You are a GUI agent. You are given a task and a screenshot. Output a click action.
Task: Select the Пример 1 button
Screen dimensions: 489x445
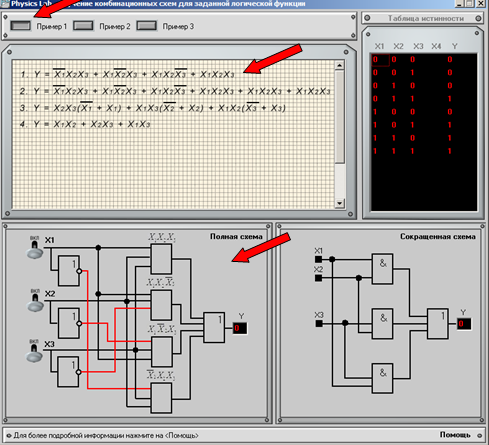point(21,26)
